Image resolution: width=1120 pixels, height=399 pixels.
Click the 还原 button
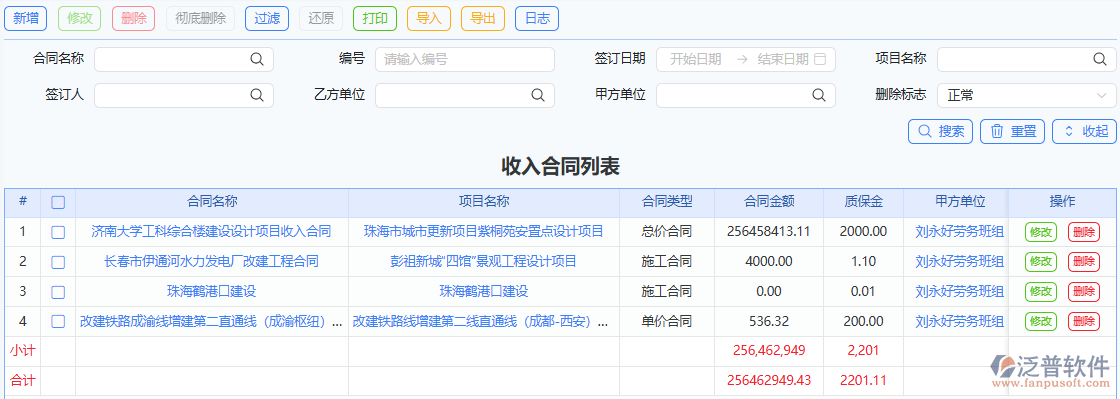321,19
